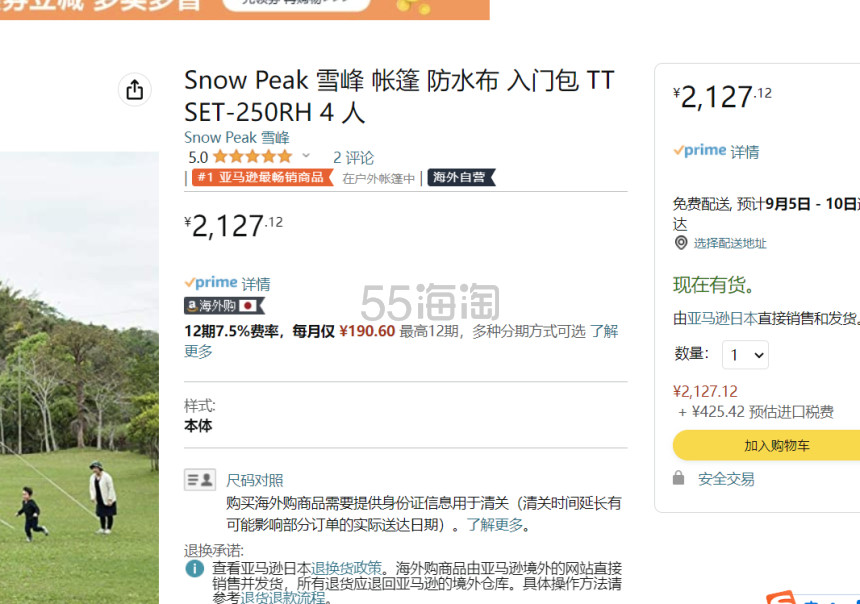Click the 尺码对照 size chart icon

pos(200,480)
